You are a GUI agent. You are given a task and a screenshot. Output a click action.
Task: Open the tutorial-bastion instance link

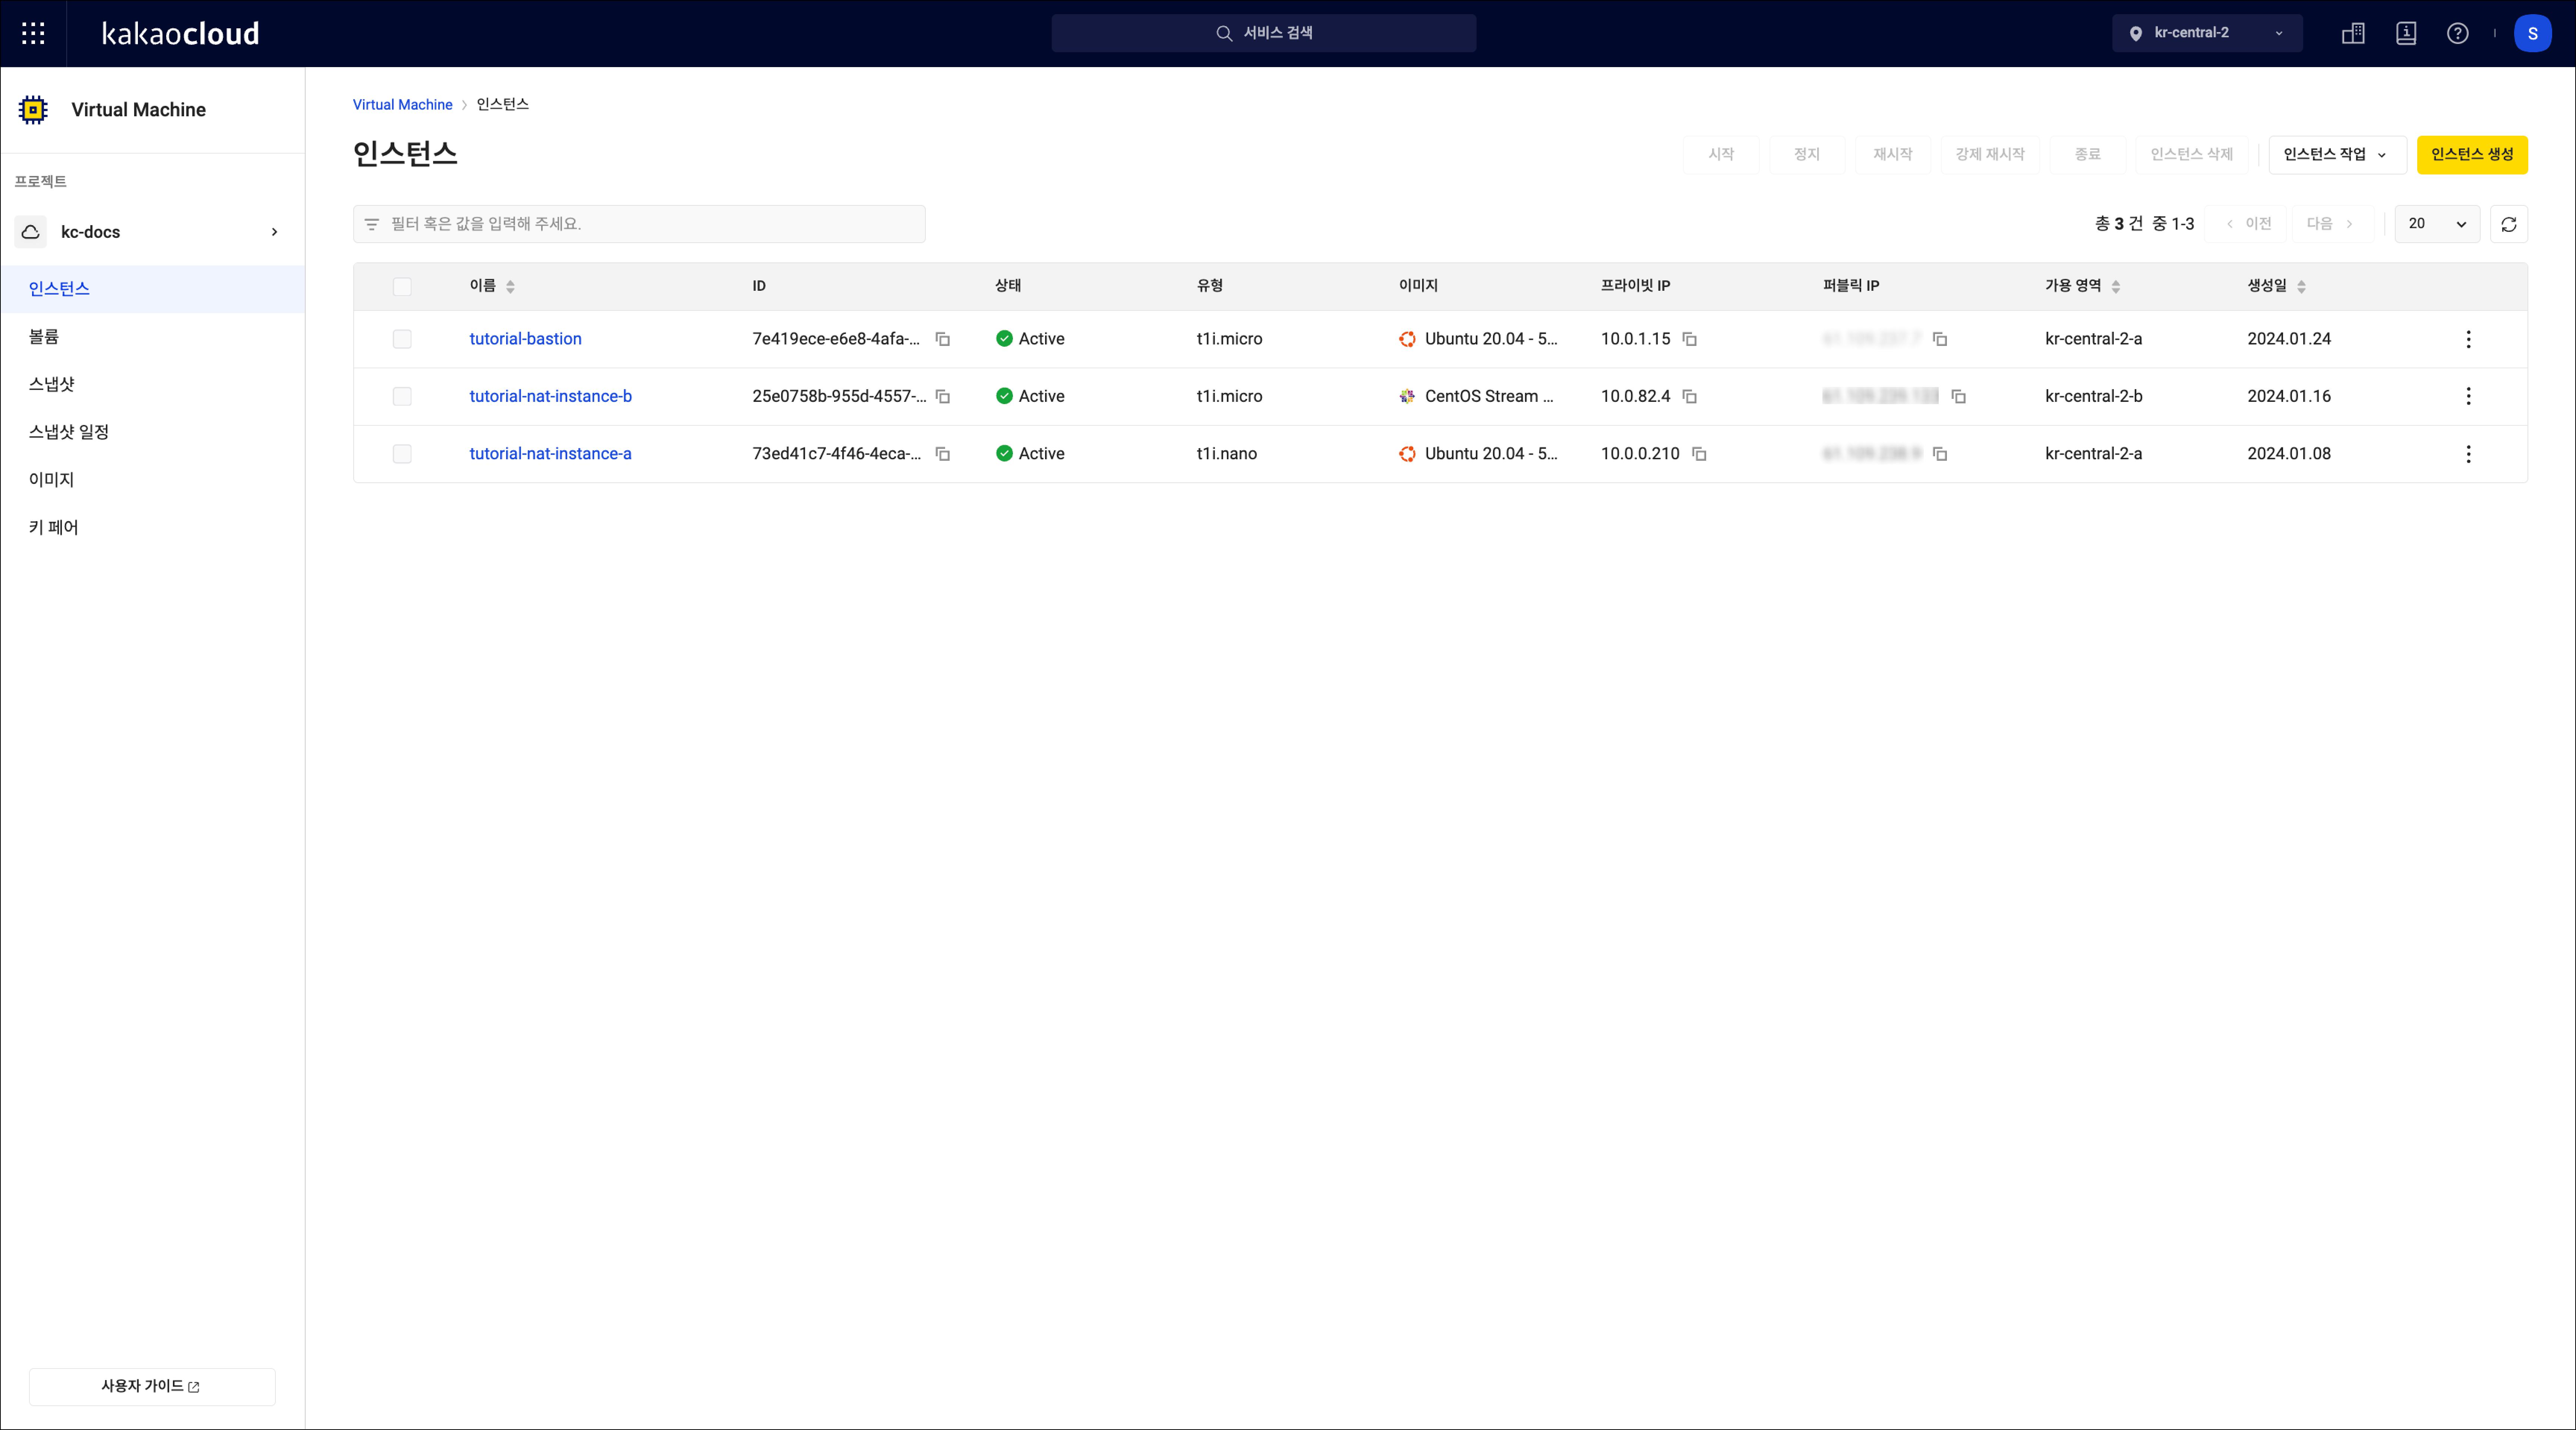525,339
